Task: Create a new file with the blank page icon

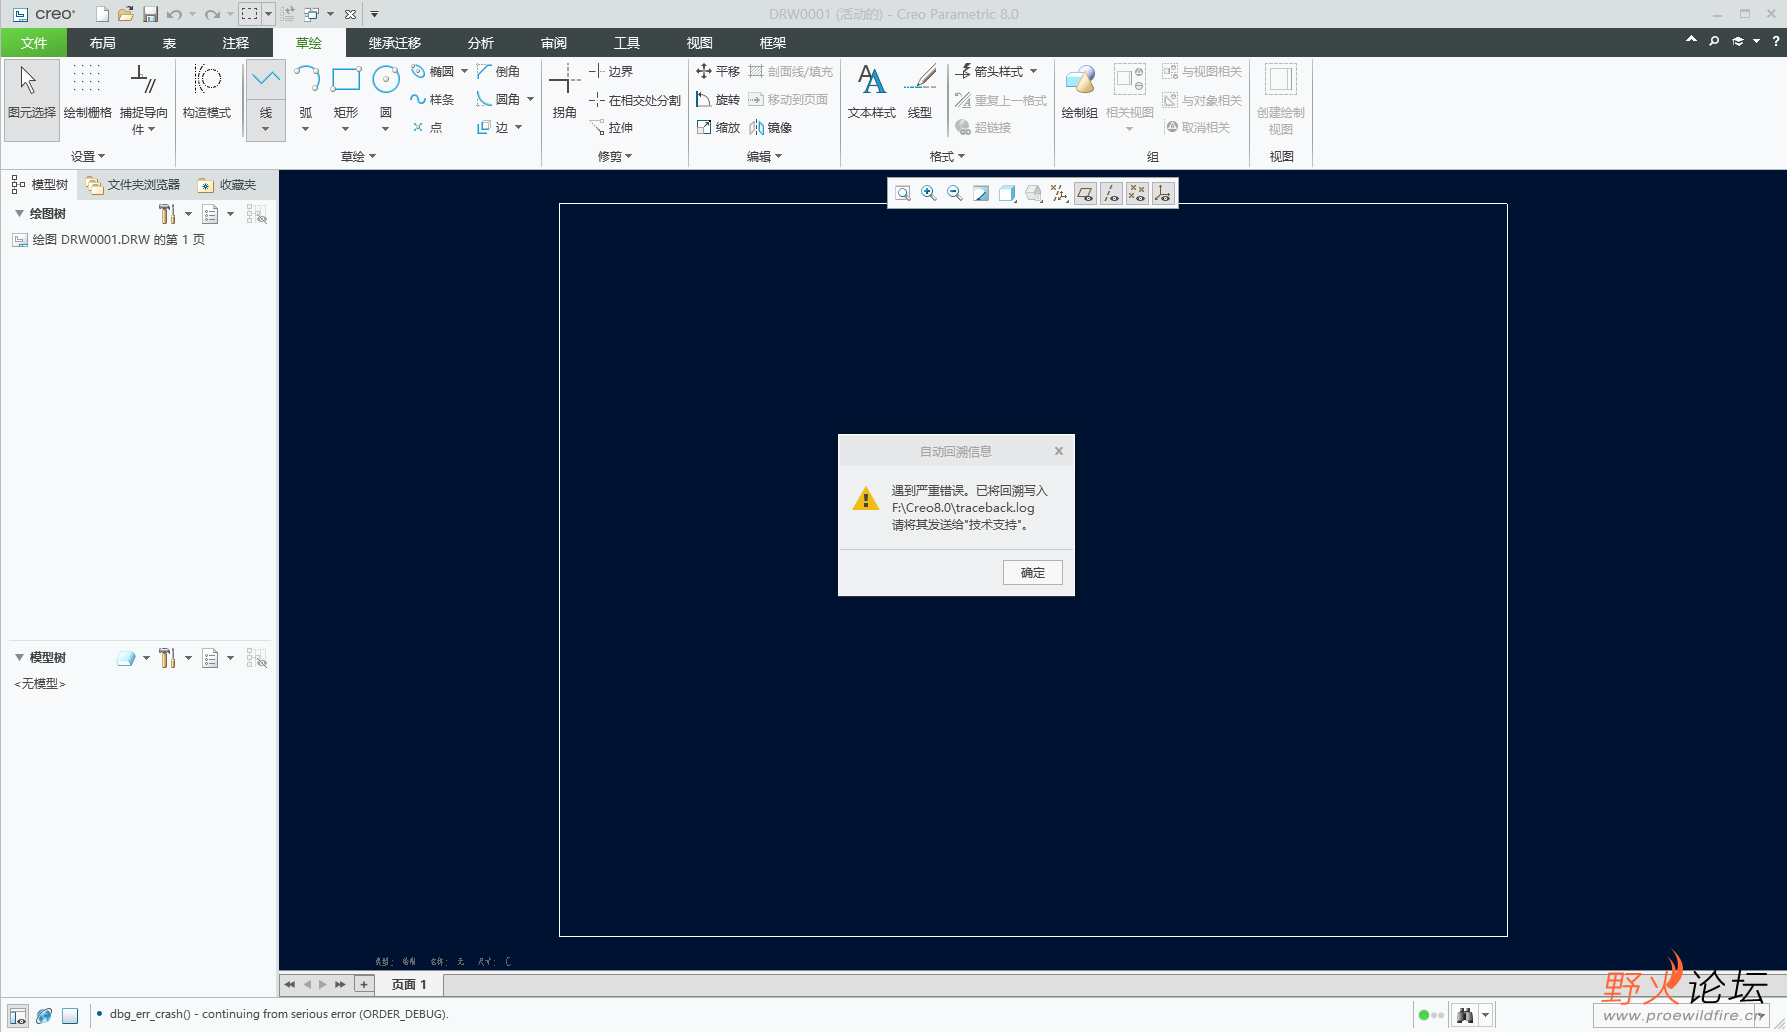Action: (102, 14)
